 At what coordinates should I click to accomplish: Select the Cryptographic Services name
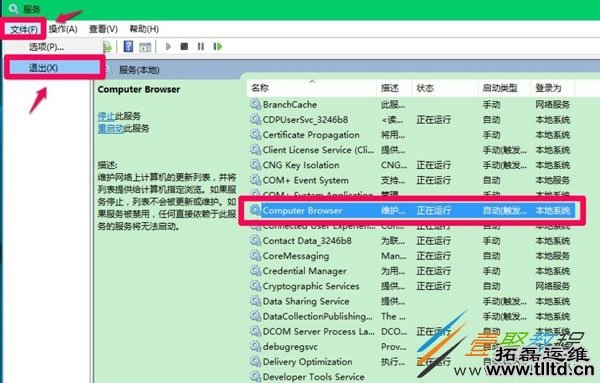pyautogui.click(x=311, y=286)
